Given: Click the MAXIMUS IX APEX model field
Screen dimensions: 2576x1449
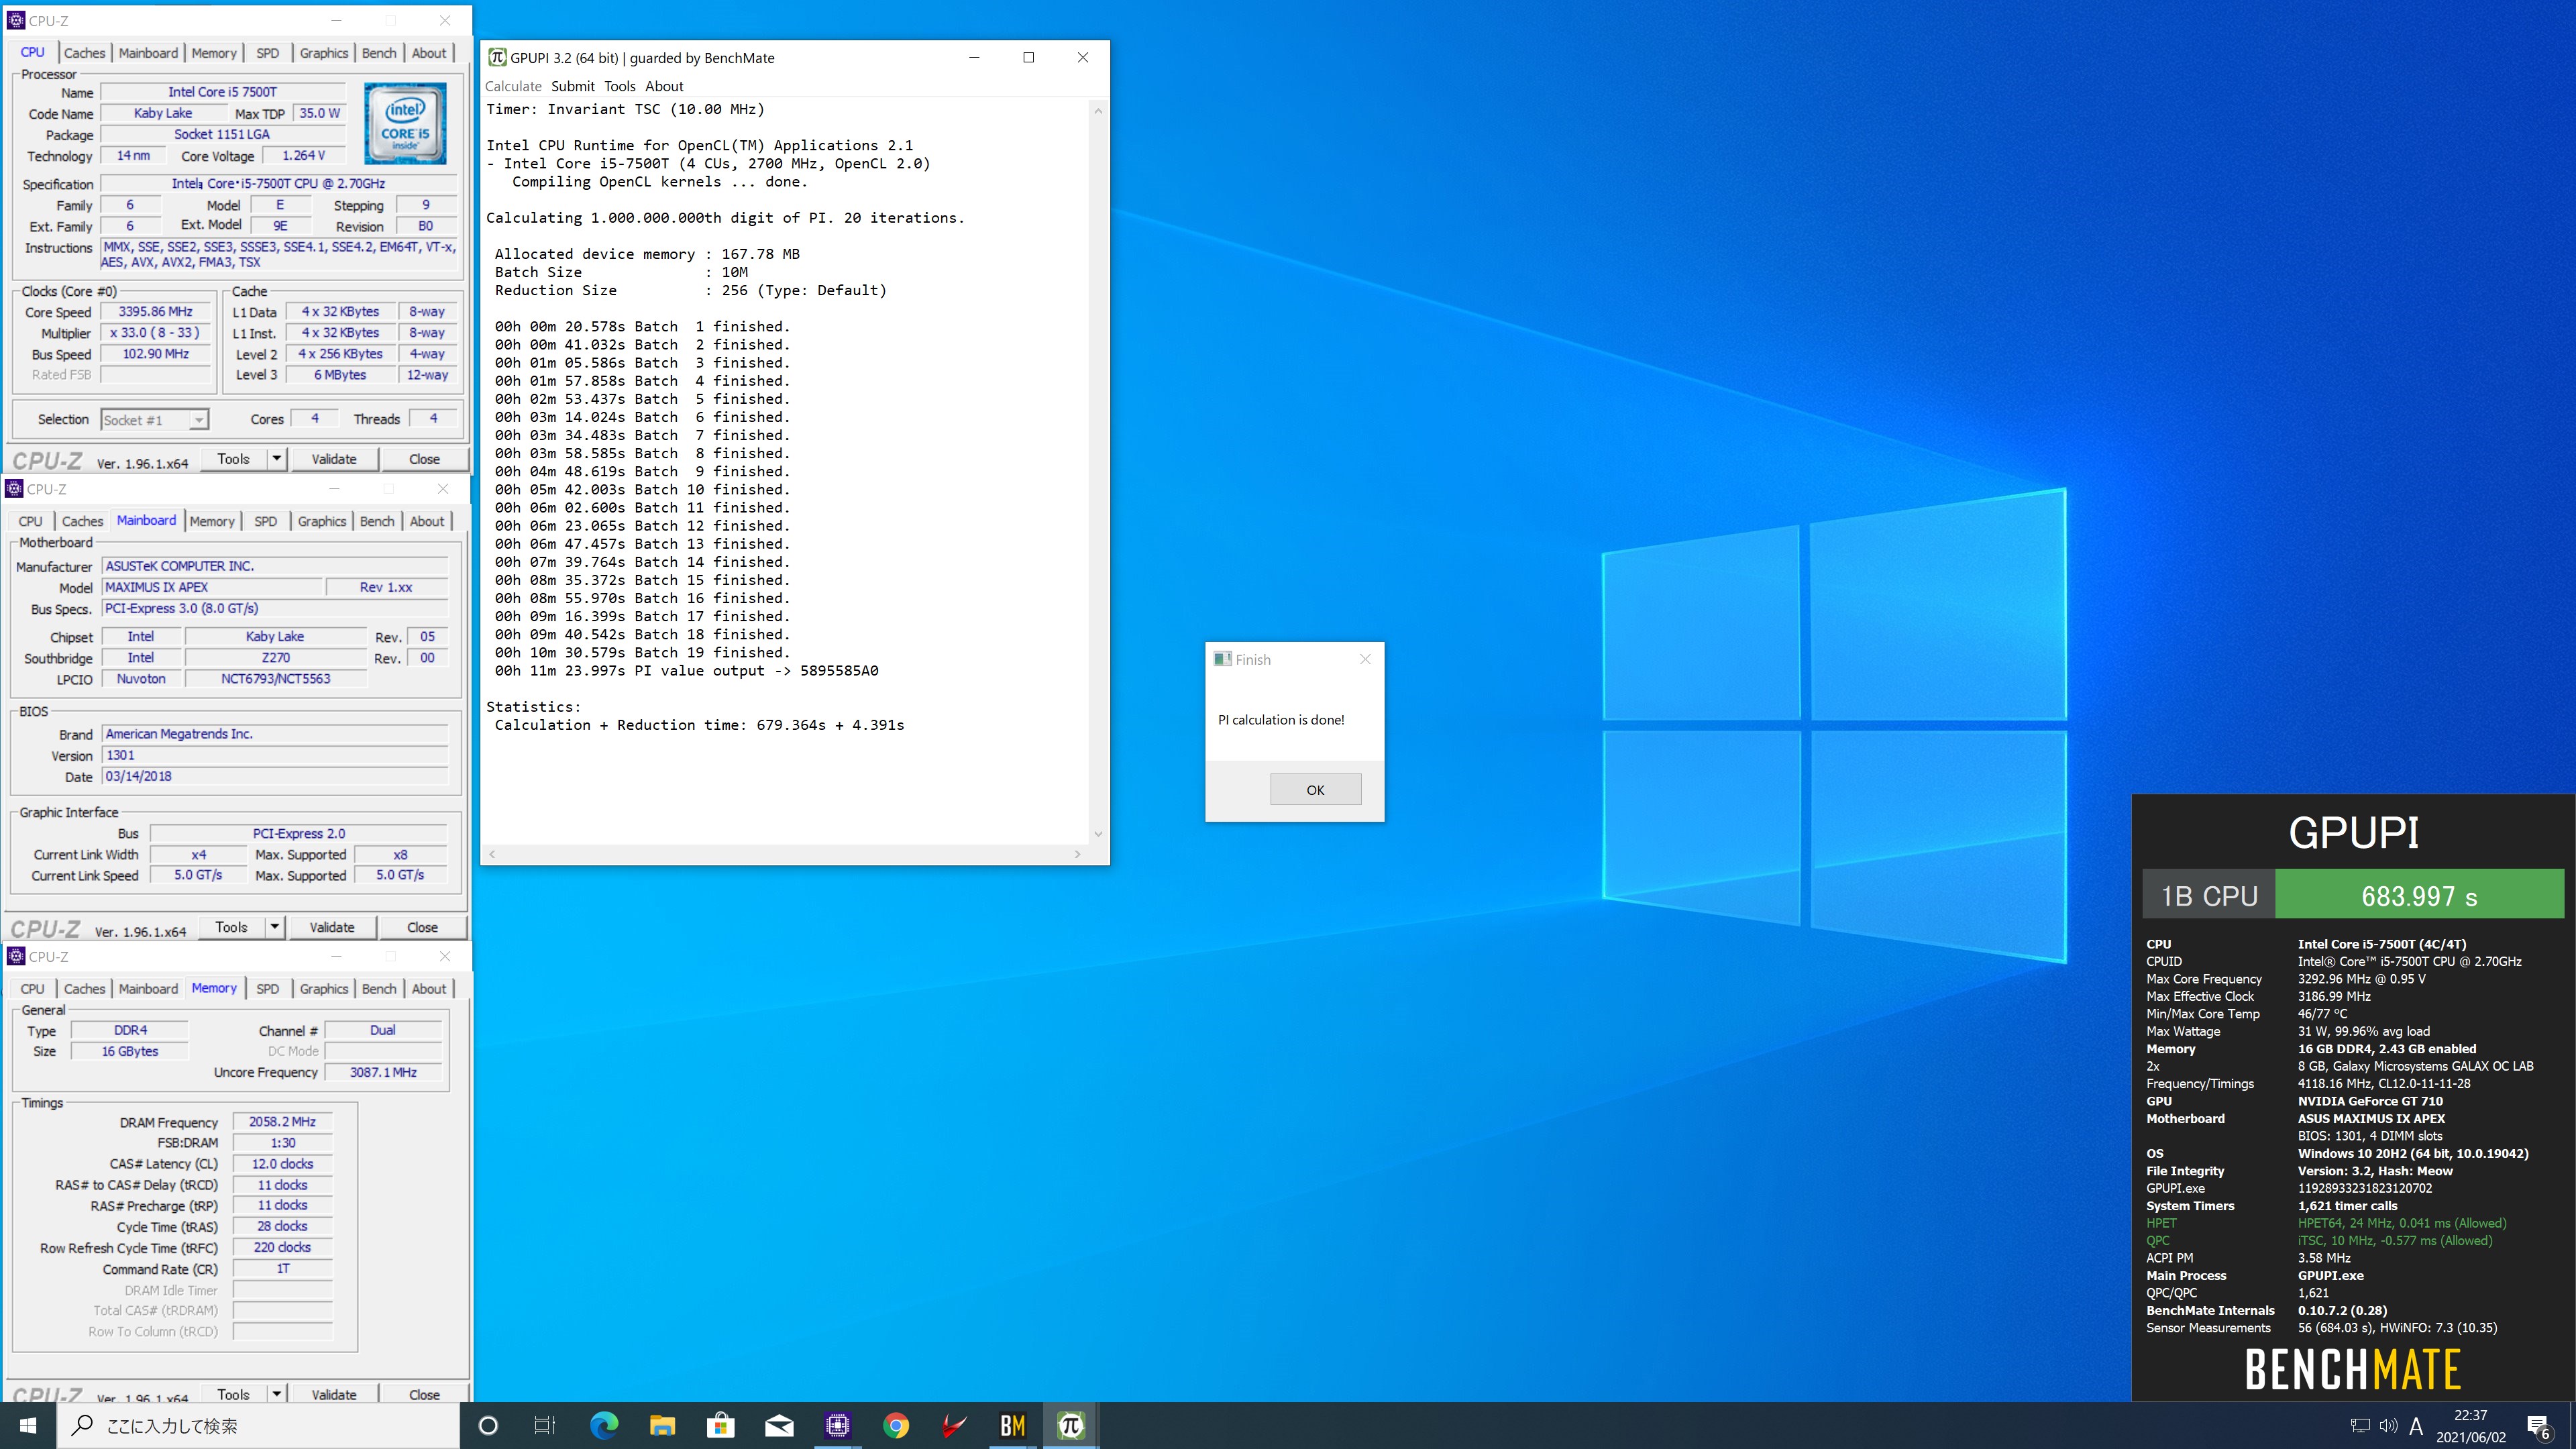Looking at the screenshot, I should [212, 587].
